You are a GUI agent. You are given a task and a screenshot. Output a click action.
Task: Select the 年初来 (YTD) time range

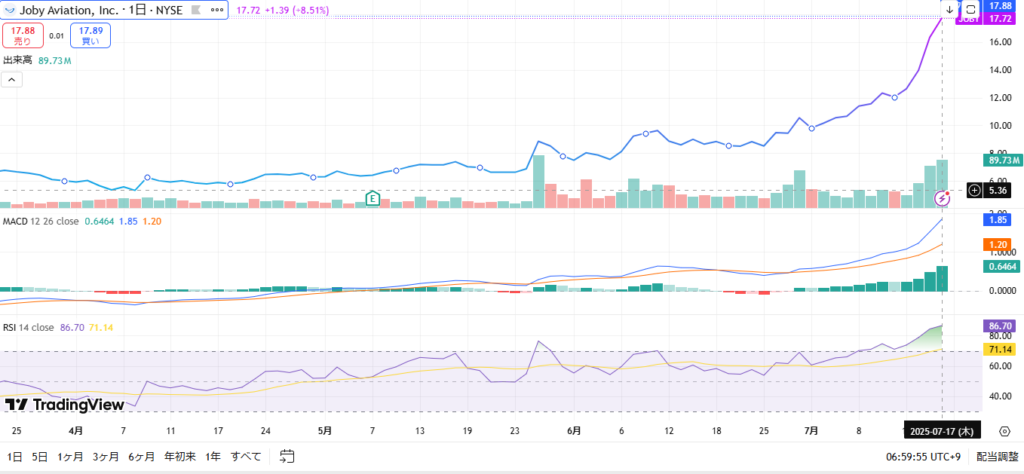click(x=180, y=456)
